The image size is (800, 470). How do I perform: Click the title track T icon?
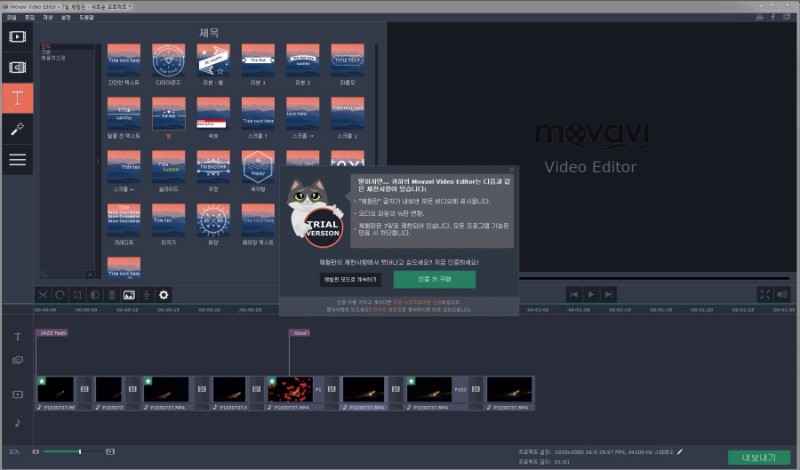pos(18,337)
